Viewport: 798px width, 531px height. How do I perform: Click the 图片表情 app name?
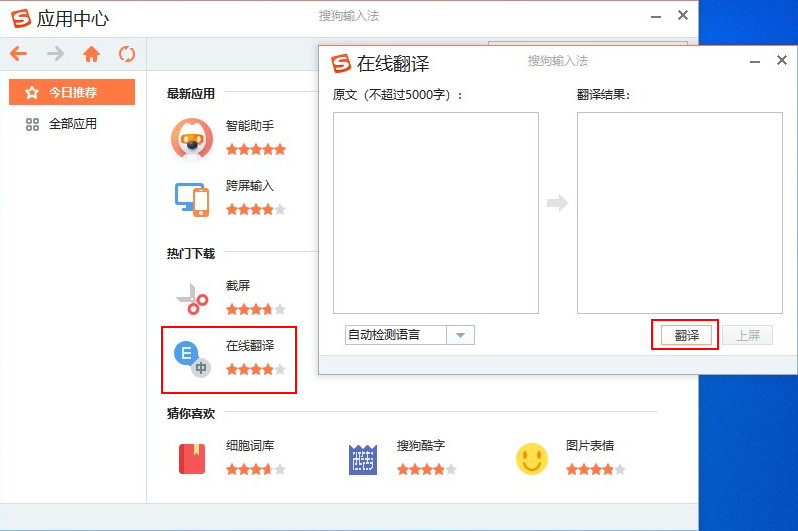coord(590,445)
